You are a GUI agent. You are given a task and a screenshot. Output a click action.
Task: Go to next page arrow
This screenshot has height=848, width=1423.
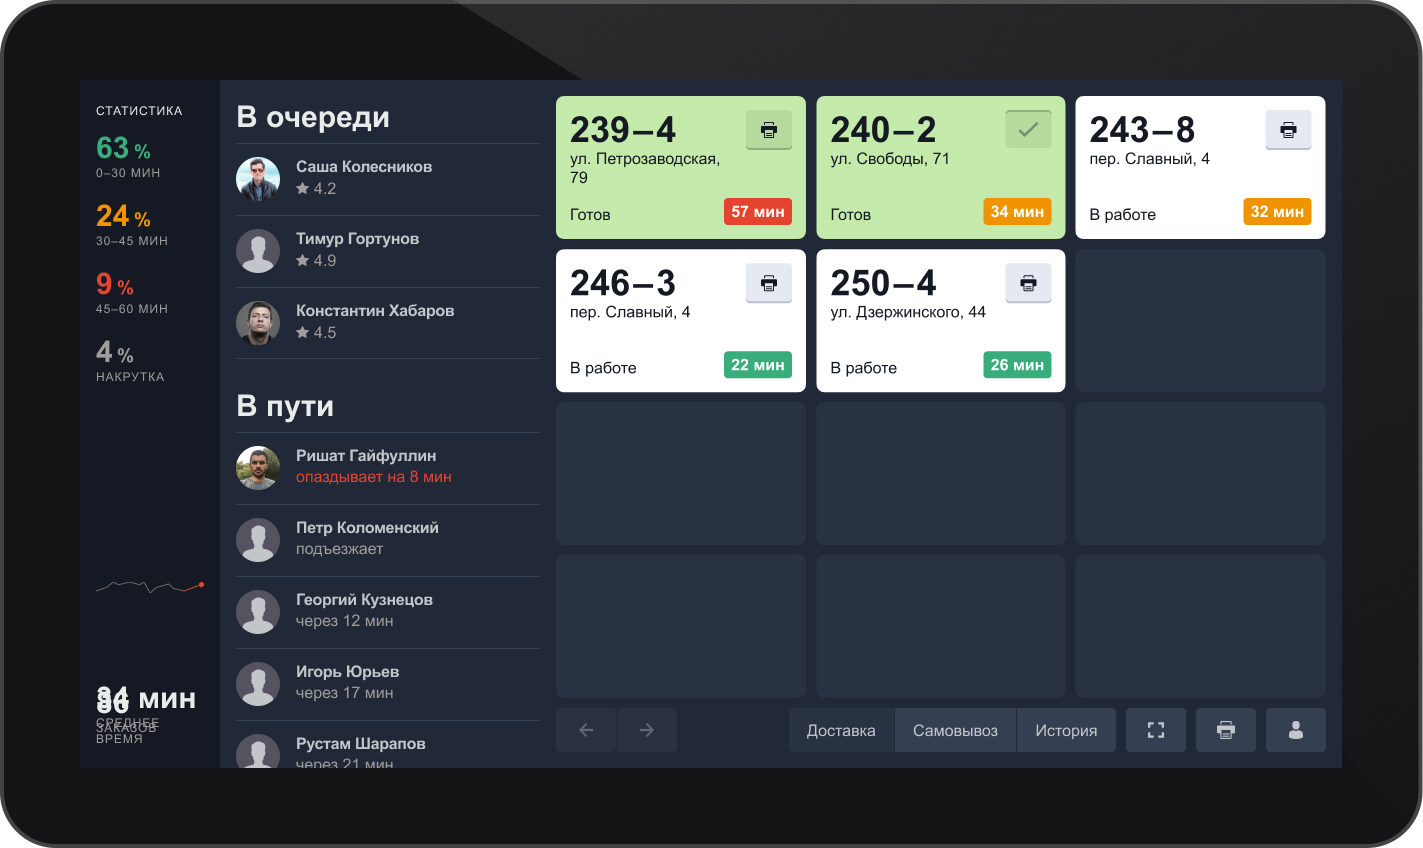click(647, 730)
